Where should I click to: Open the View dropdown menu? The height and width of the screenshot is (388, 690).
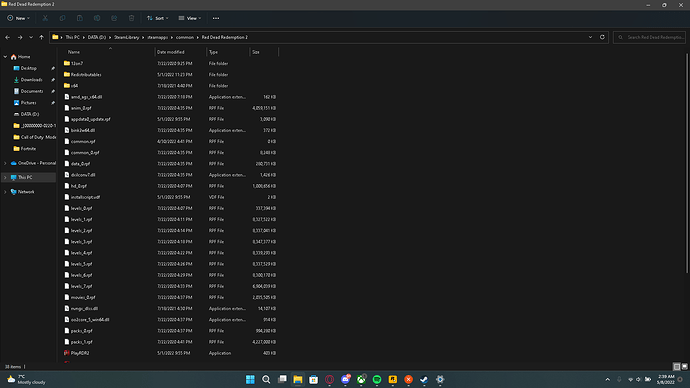(190, 18)
